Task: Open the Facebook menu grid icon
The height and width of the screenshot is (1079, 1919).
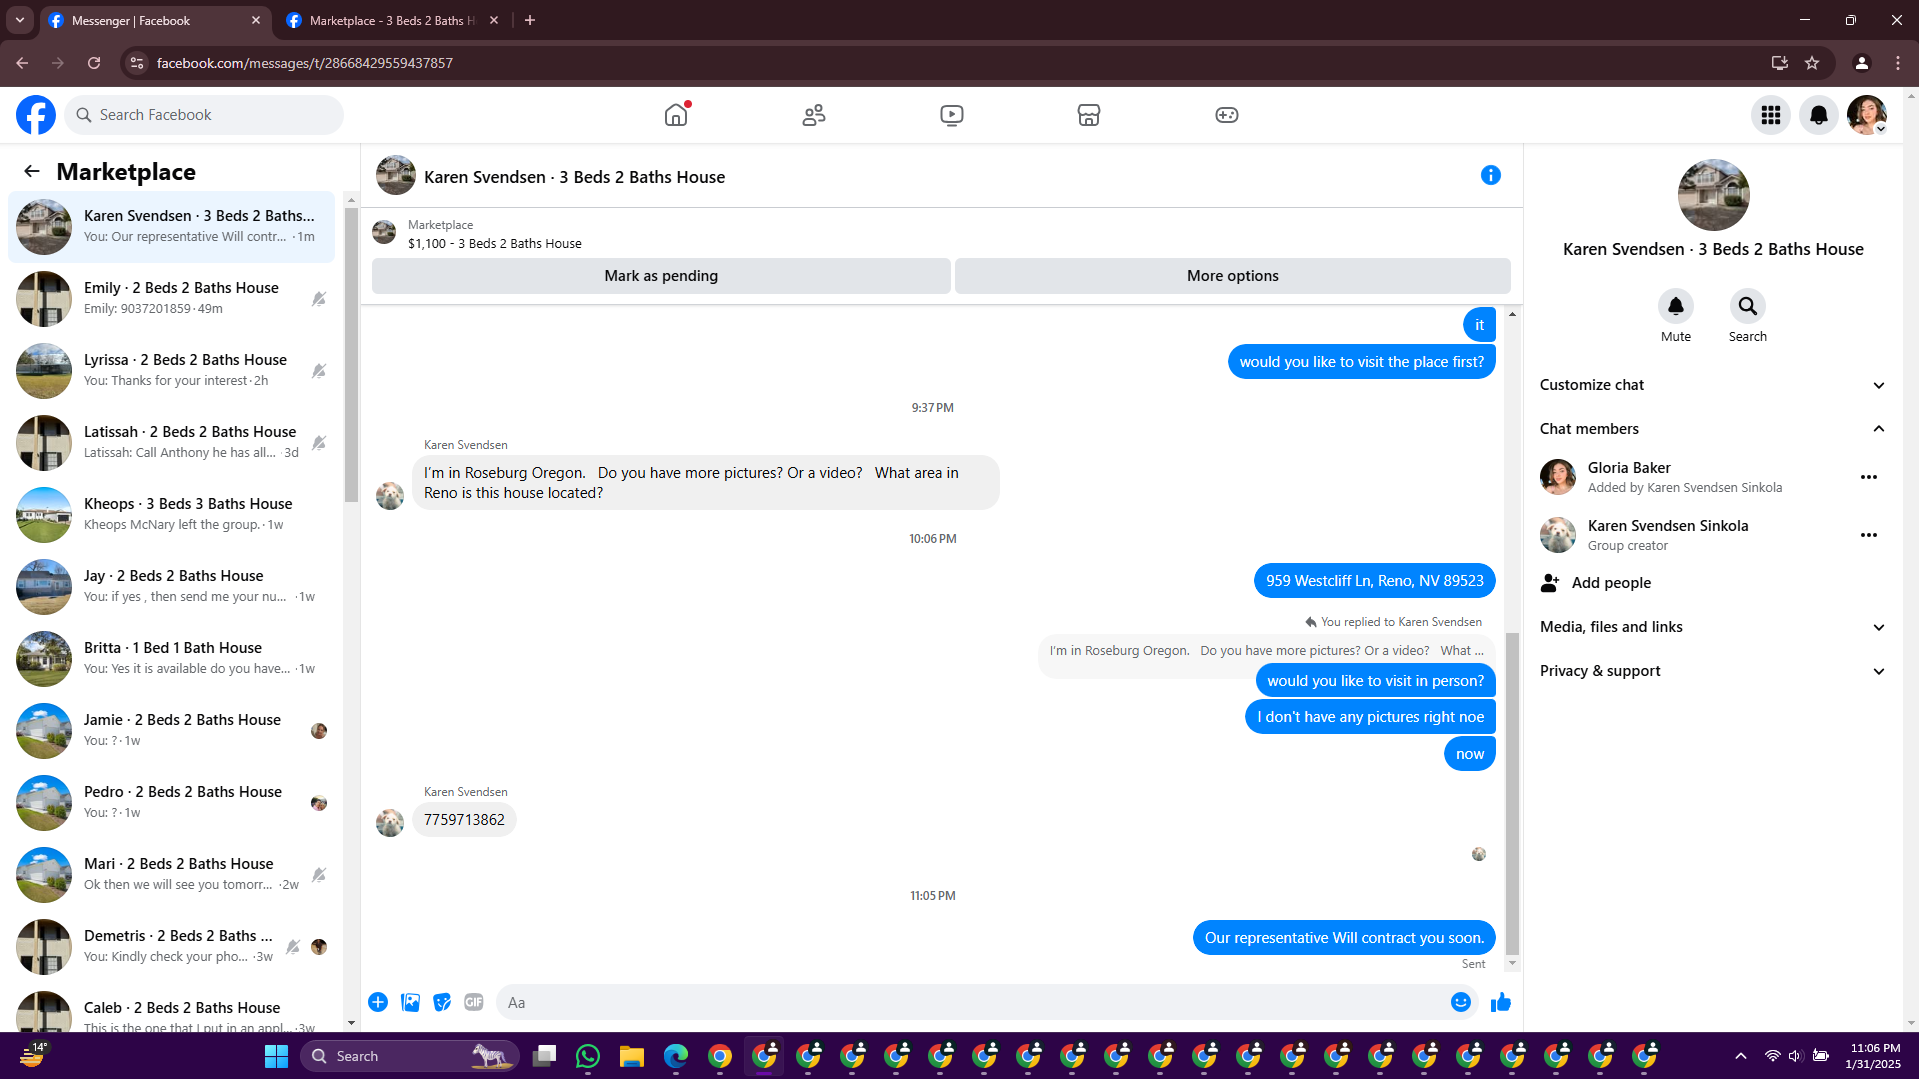Action: [1771, 115]
